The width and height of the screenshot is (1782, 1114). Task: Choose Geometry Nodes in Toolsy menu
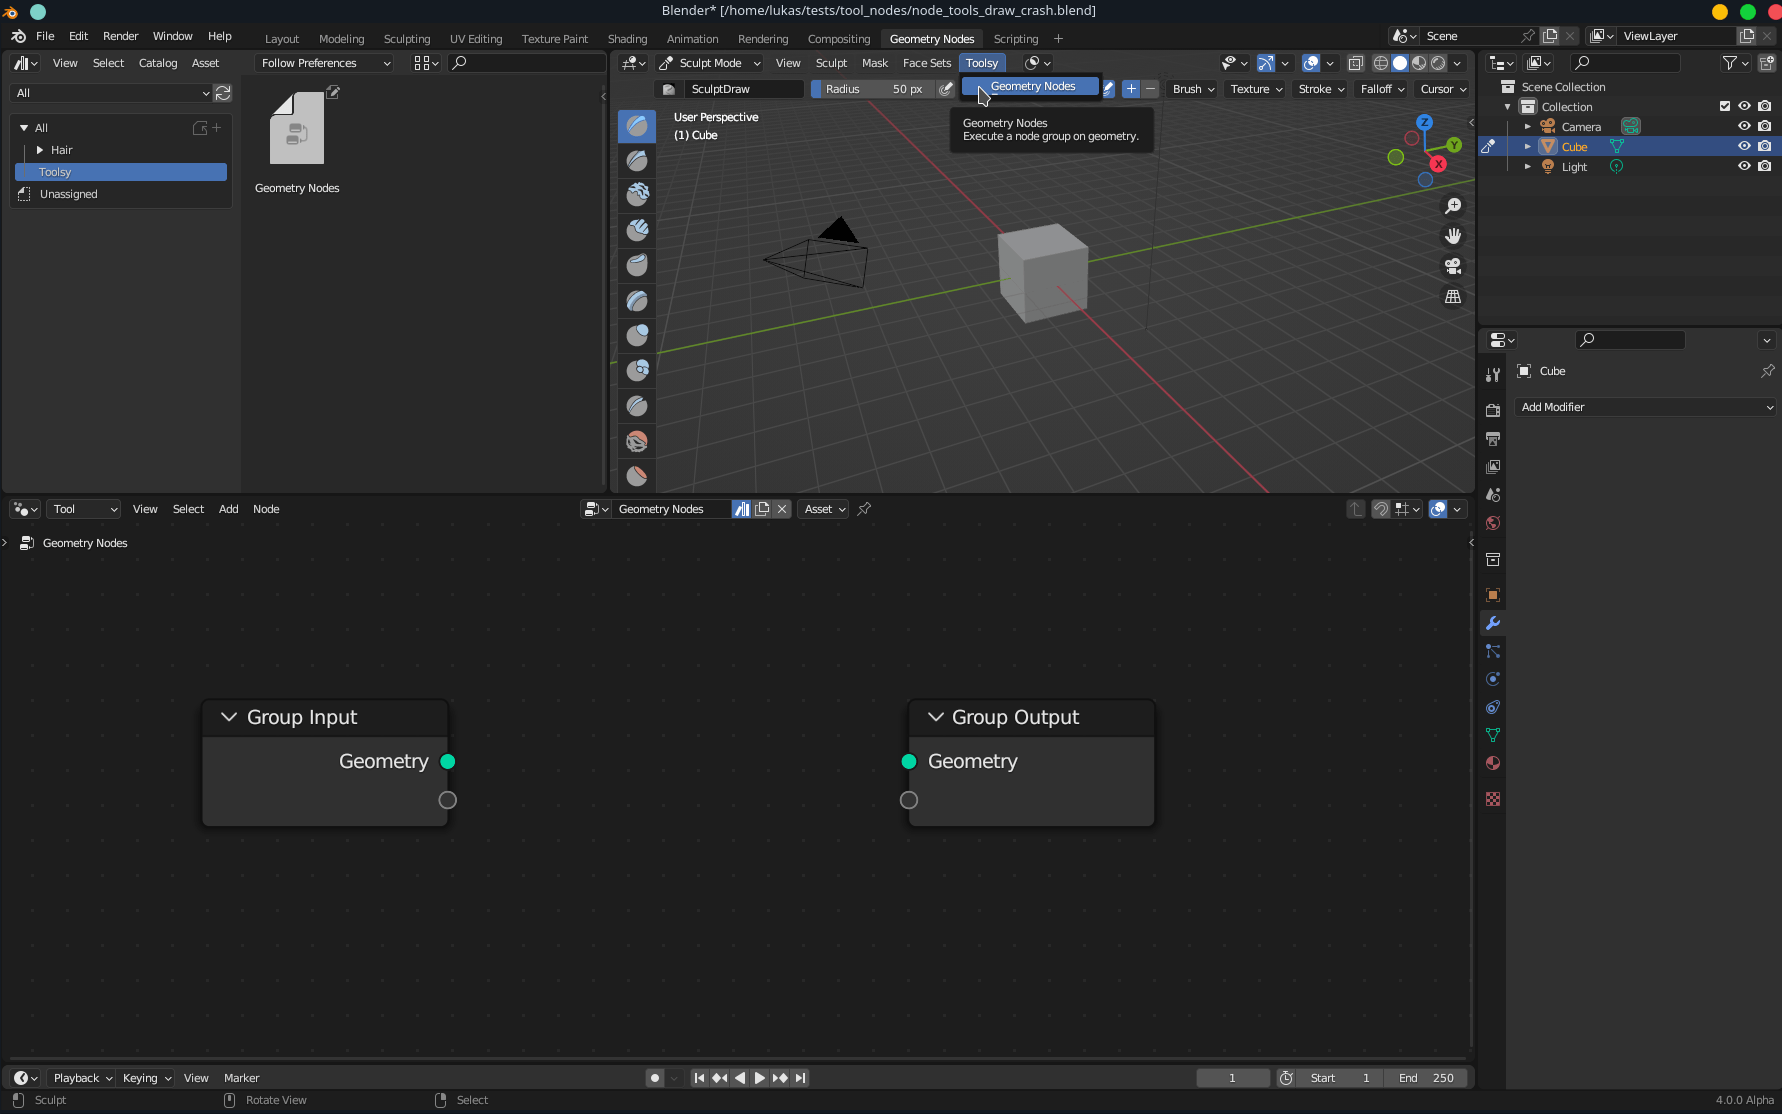tap(1032, 87)
